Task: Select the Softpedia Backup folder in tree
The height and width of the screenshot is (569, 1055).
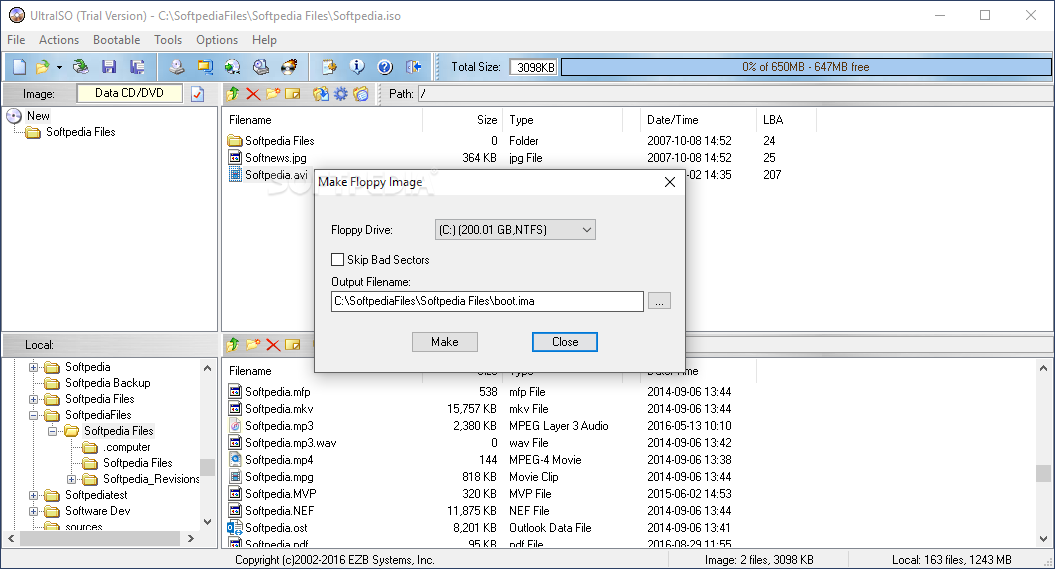Action: pyautogui.click(x=107, y=383)
